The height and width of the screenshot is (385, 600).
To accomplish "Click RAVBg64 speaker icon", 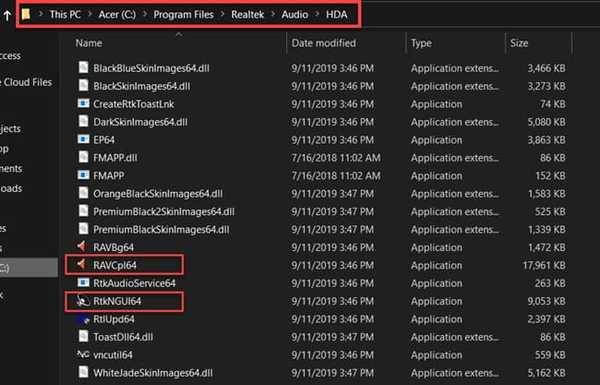I will point(82,246).
